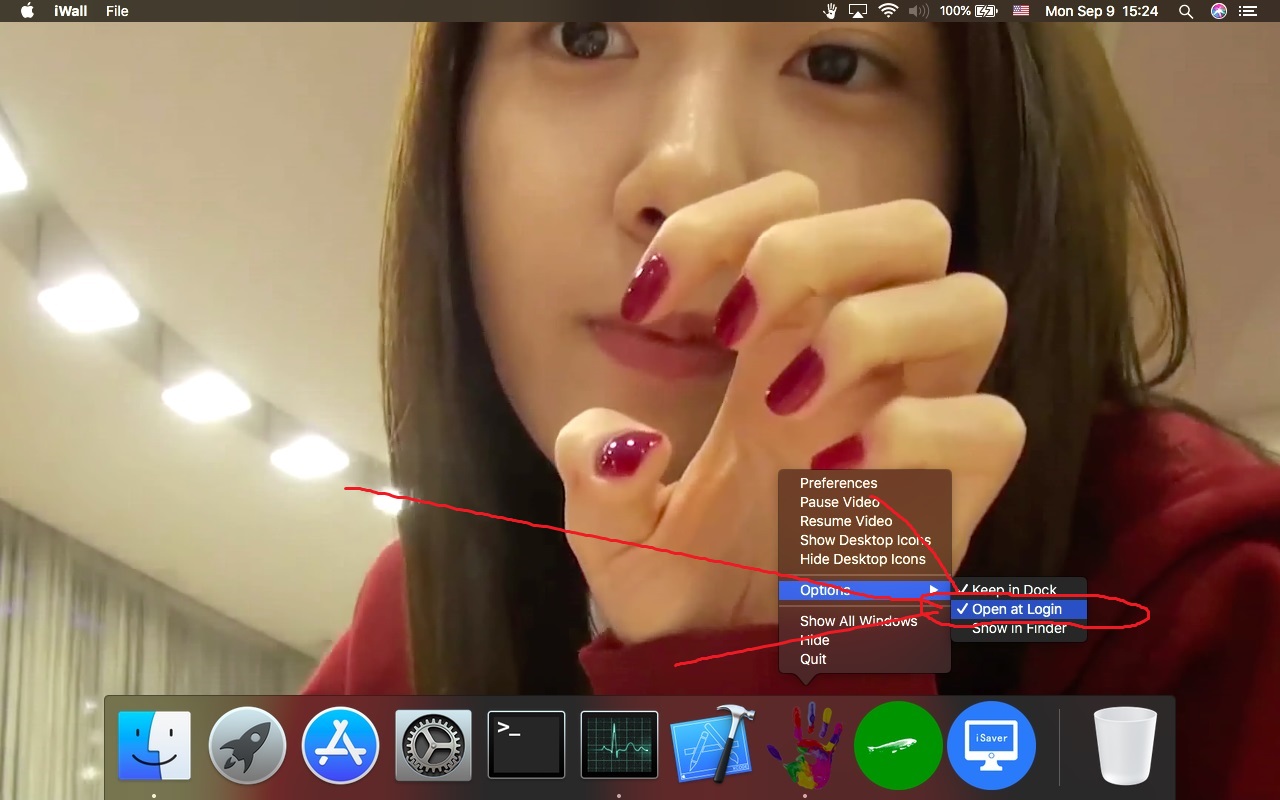Image resolution: width=1280 pixels, height=800 pixels.
Task: Choose Hide Desktop Icons
Action: (x=864, y=559)
